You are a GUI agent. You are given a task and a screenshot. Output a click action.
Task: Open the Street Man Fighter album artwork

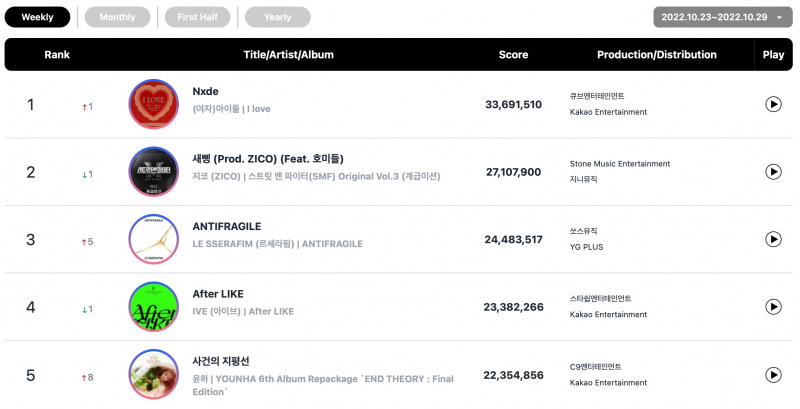[x=154, y=172]
